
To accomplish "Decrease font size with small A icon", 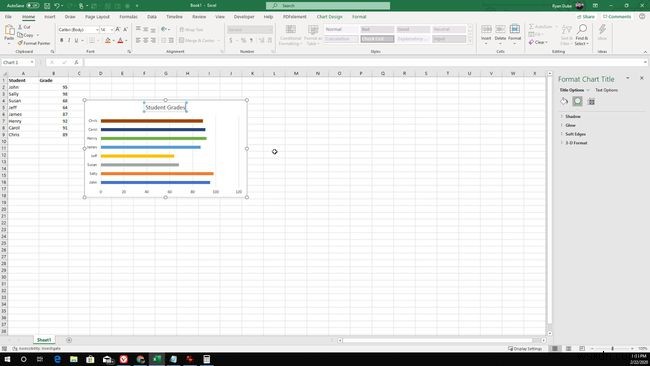I will 125,29.
